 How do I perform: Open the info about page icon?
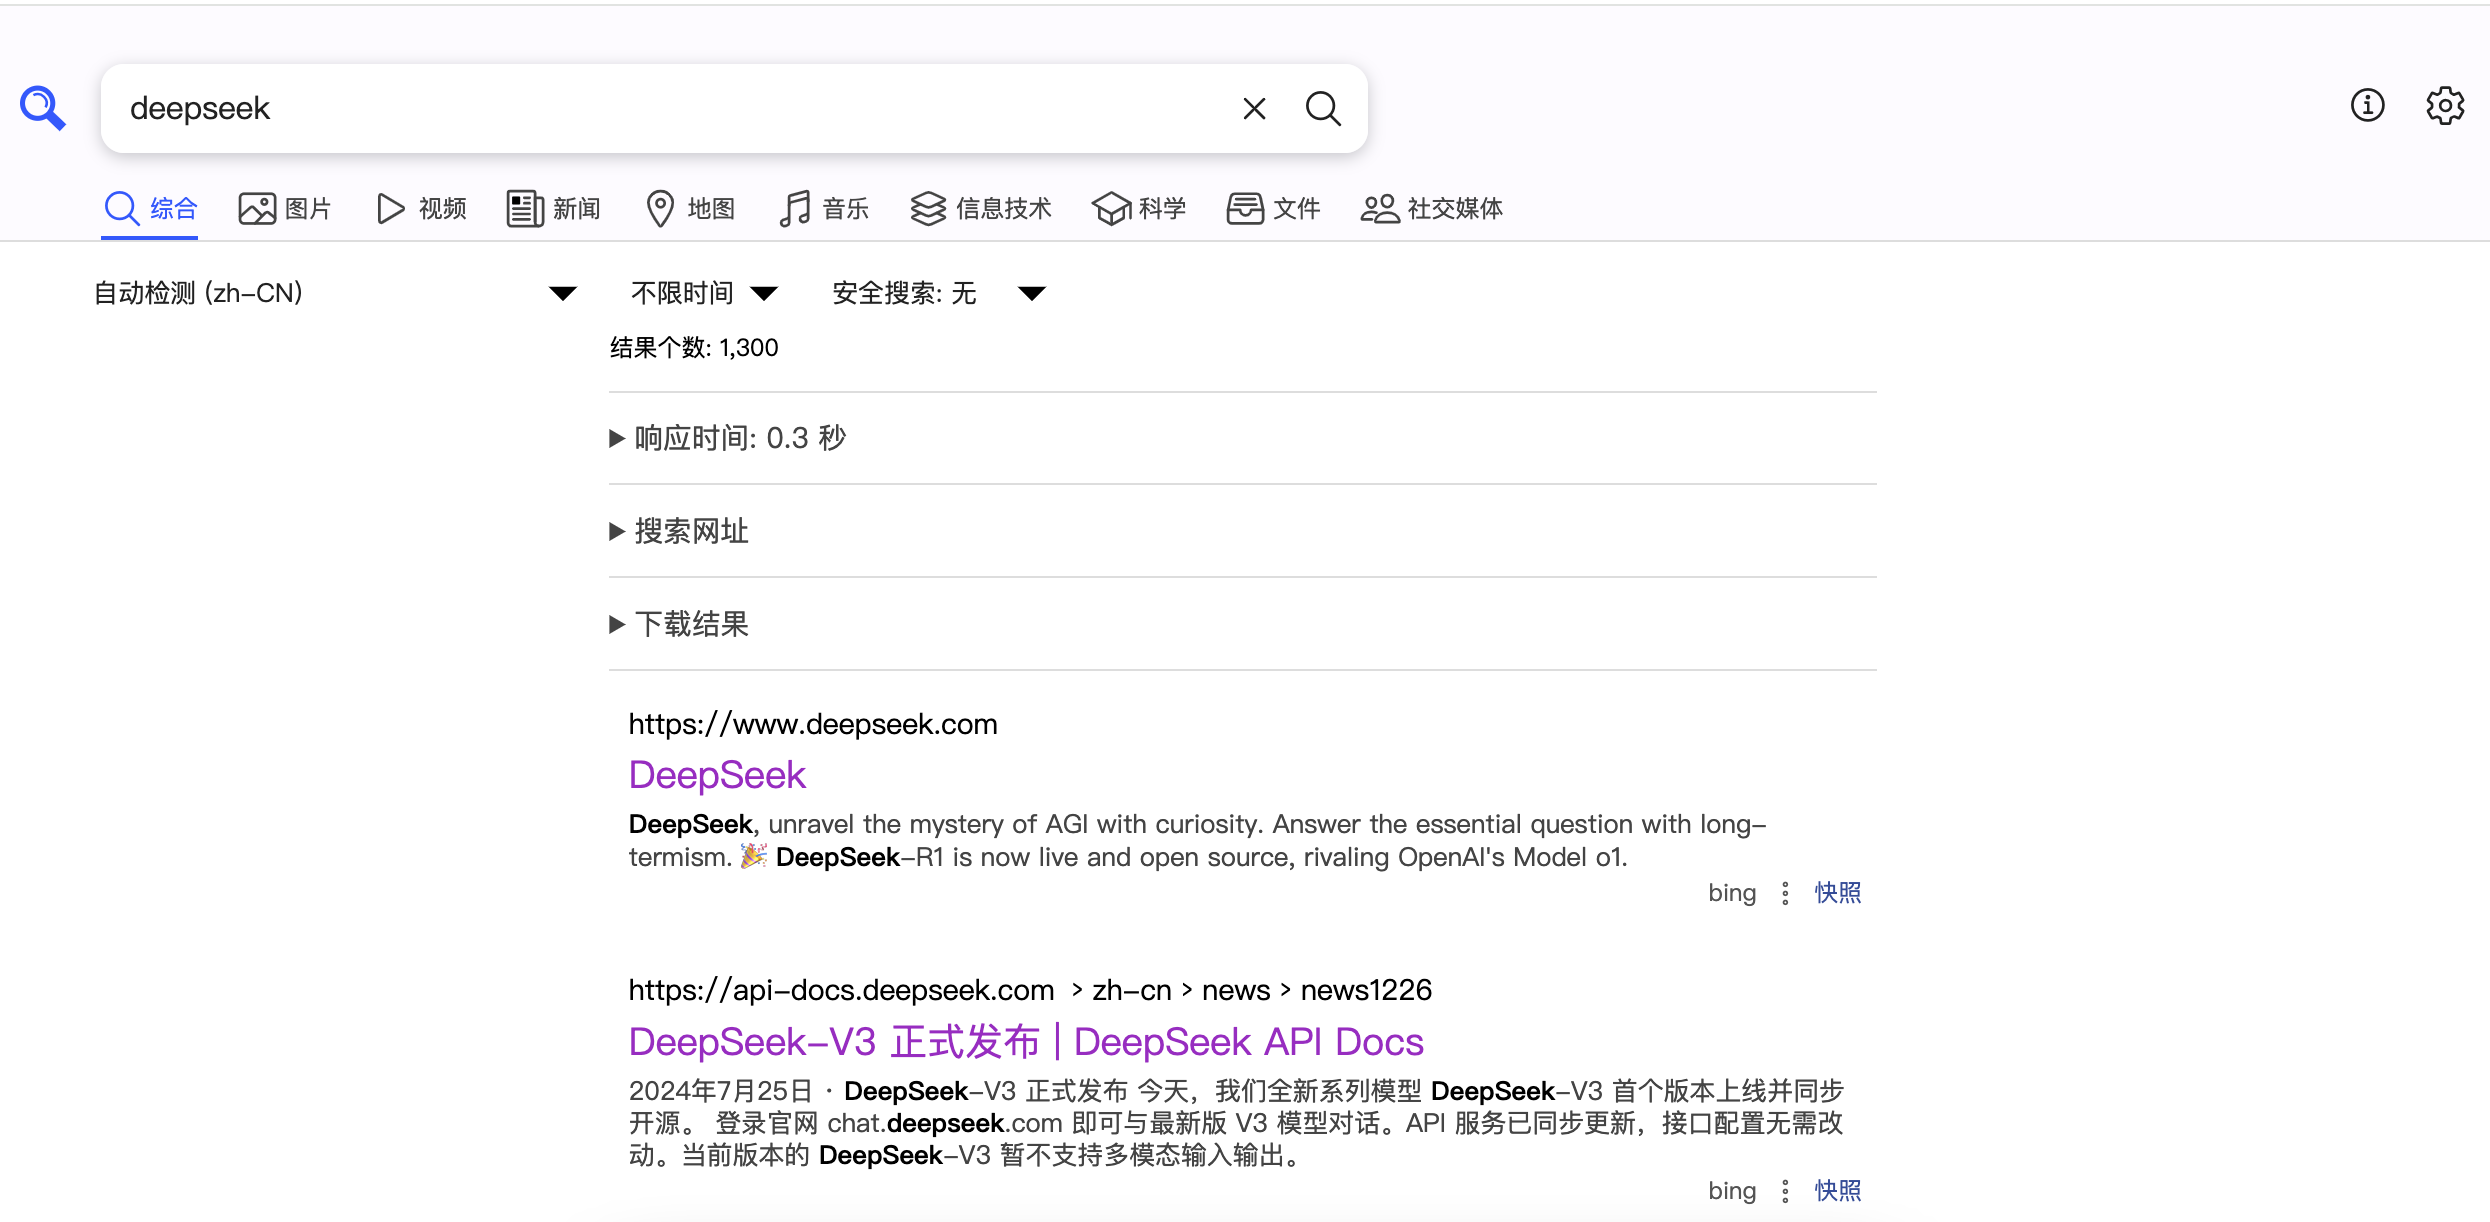[2367, 105]
